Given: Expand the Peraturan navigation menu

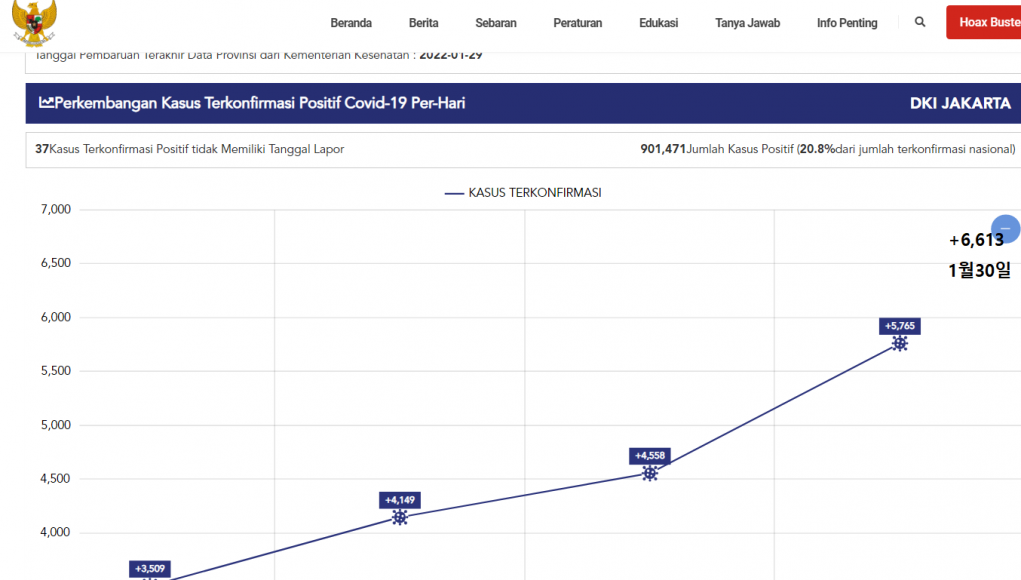Looking at the screenshot, I should point(578,23).
